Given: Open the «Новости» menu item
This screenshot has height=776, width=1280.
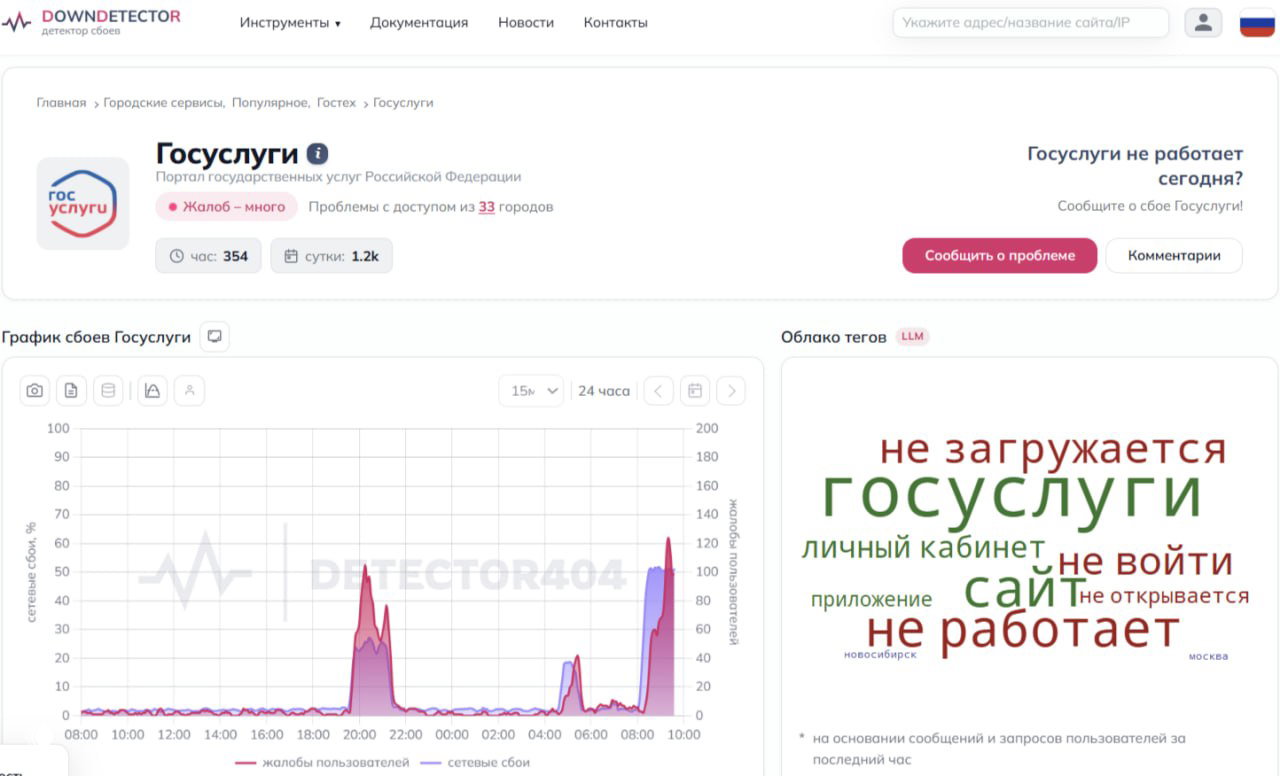Looking at the screenshot, I should pos(525,22).
